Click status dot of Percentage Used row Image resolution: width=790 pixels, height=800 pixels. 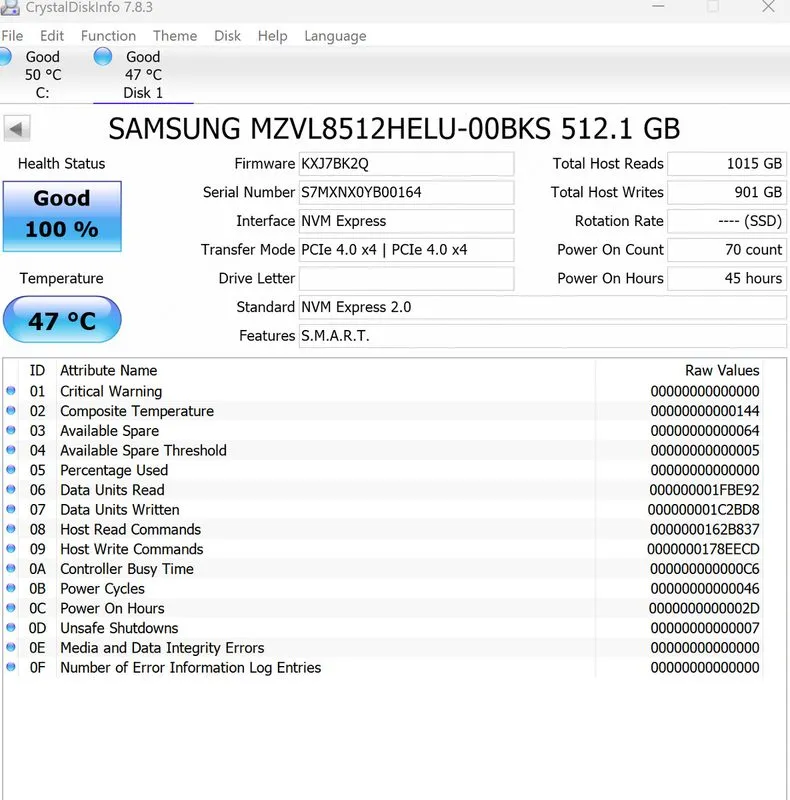click(x=11, y=469)
